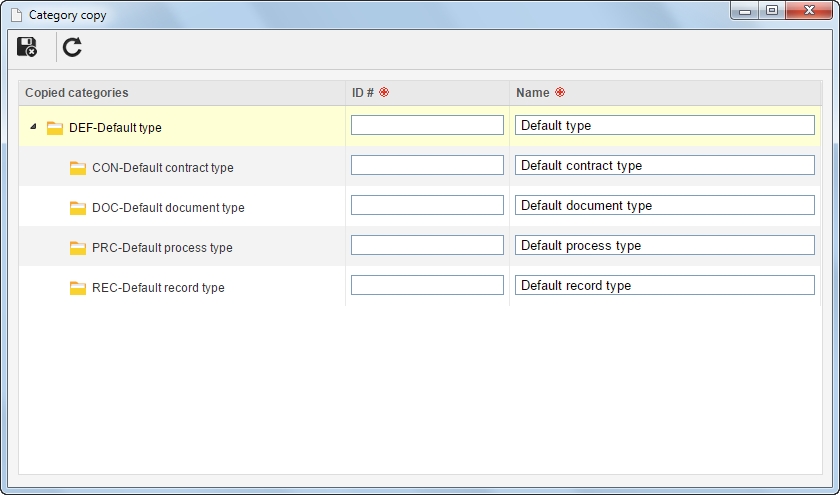The width and height of the screenshot is (840, 495).
Task: Click ID # field for contract type row
Action: click(427, 165)
